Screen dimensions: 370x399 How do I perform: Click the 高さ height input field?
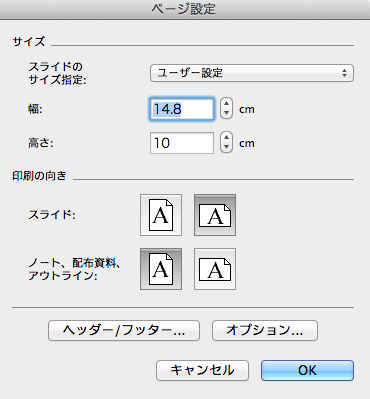pyautogui.click(x=182, y=143)
